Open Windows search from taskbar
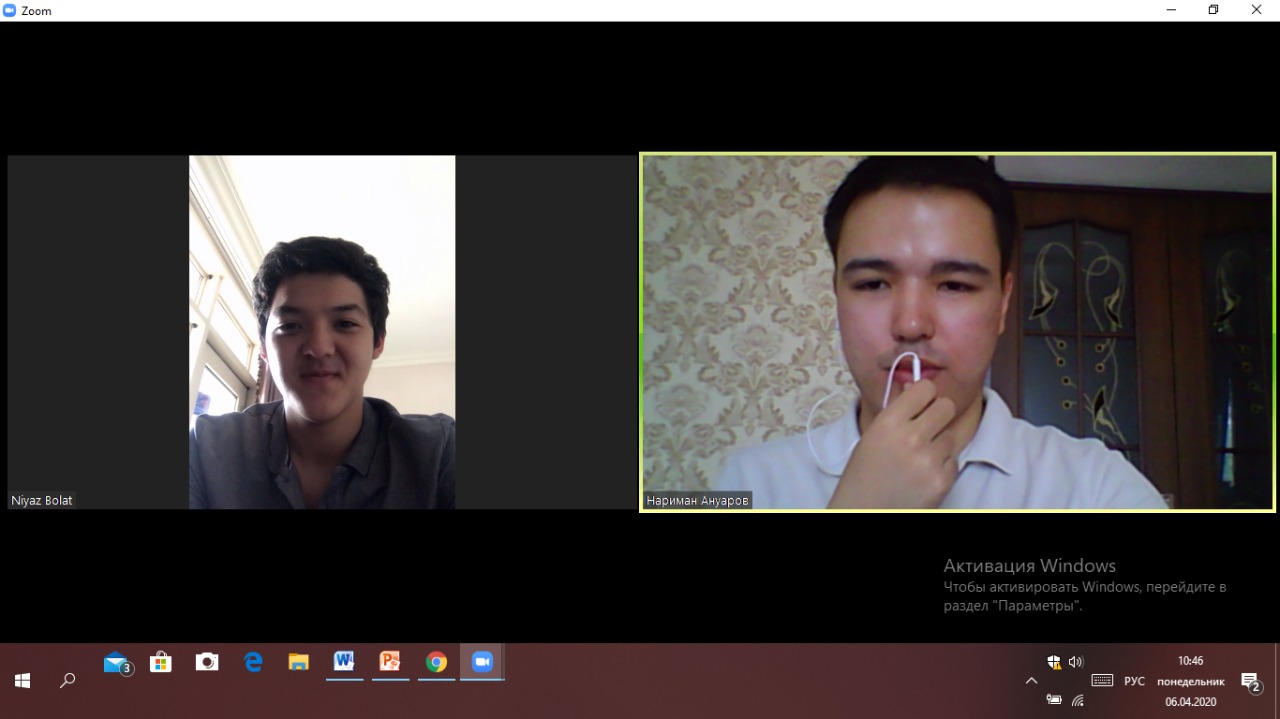 [67, 681]
